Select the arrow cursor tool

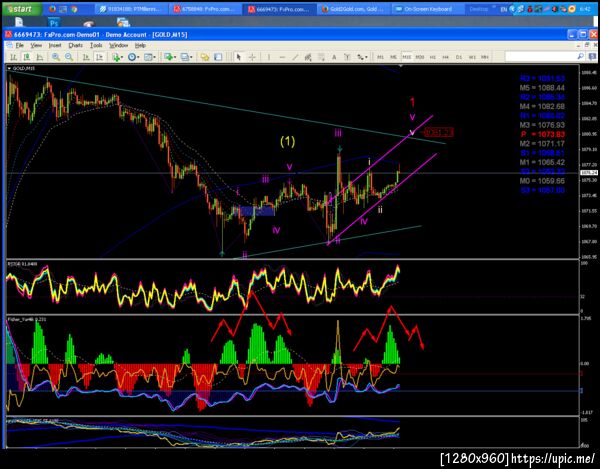tap(239, 57)
